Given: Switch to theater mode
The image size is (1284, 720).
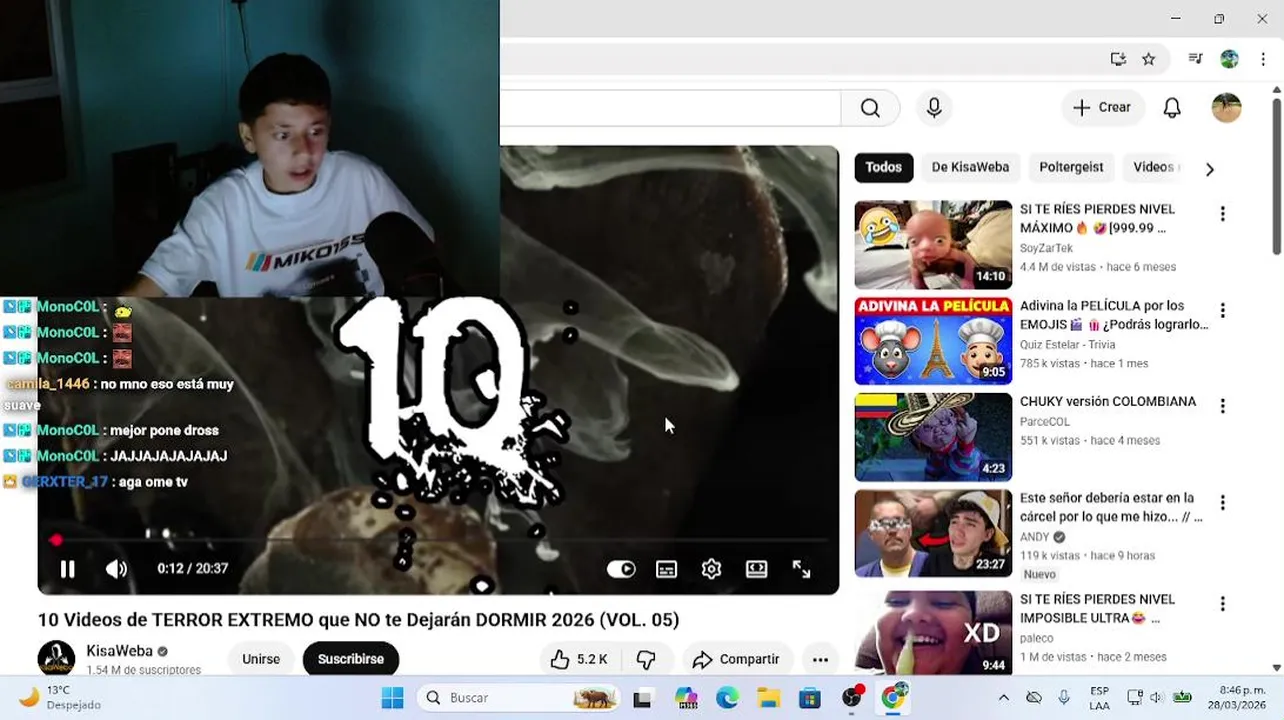Looking at the screenshot, I should click(757, 569).
